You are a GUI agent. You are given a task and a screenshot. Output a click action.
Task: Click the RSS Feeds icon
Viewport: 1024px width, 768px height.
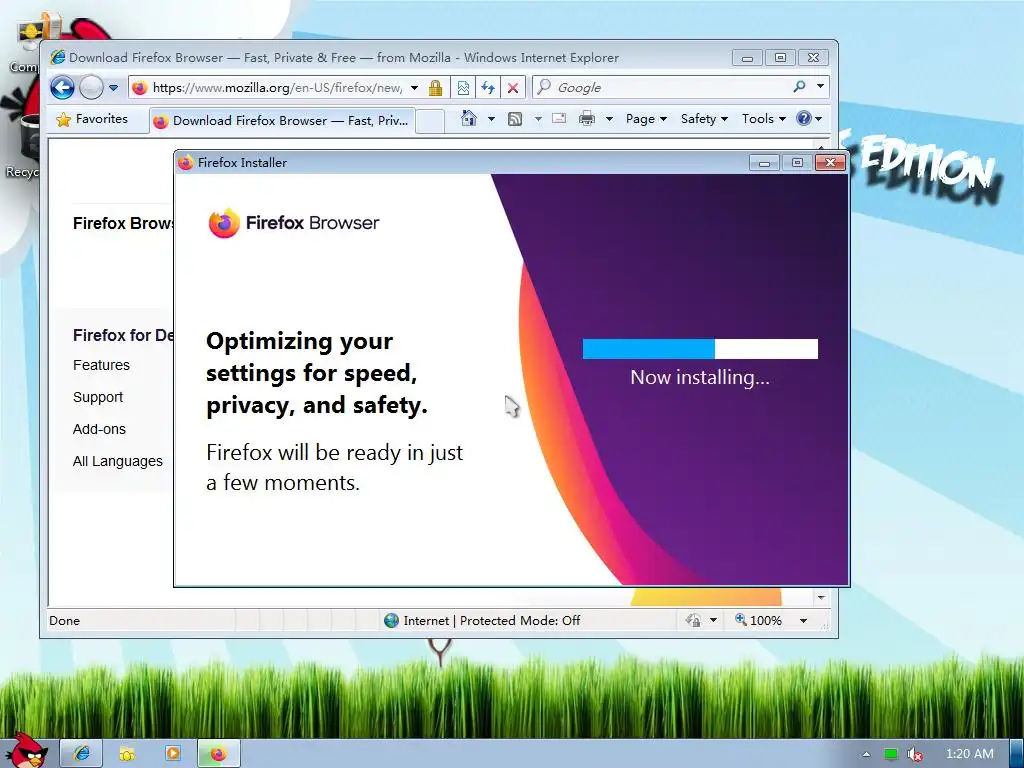[x=515, y=119]
